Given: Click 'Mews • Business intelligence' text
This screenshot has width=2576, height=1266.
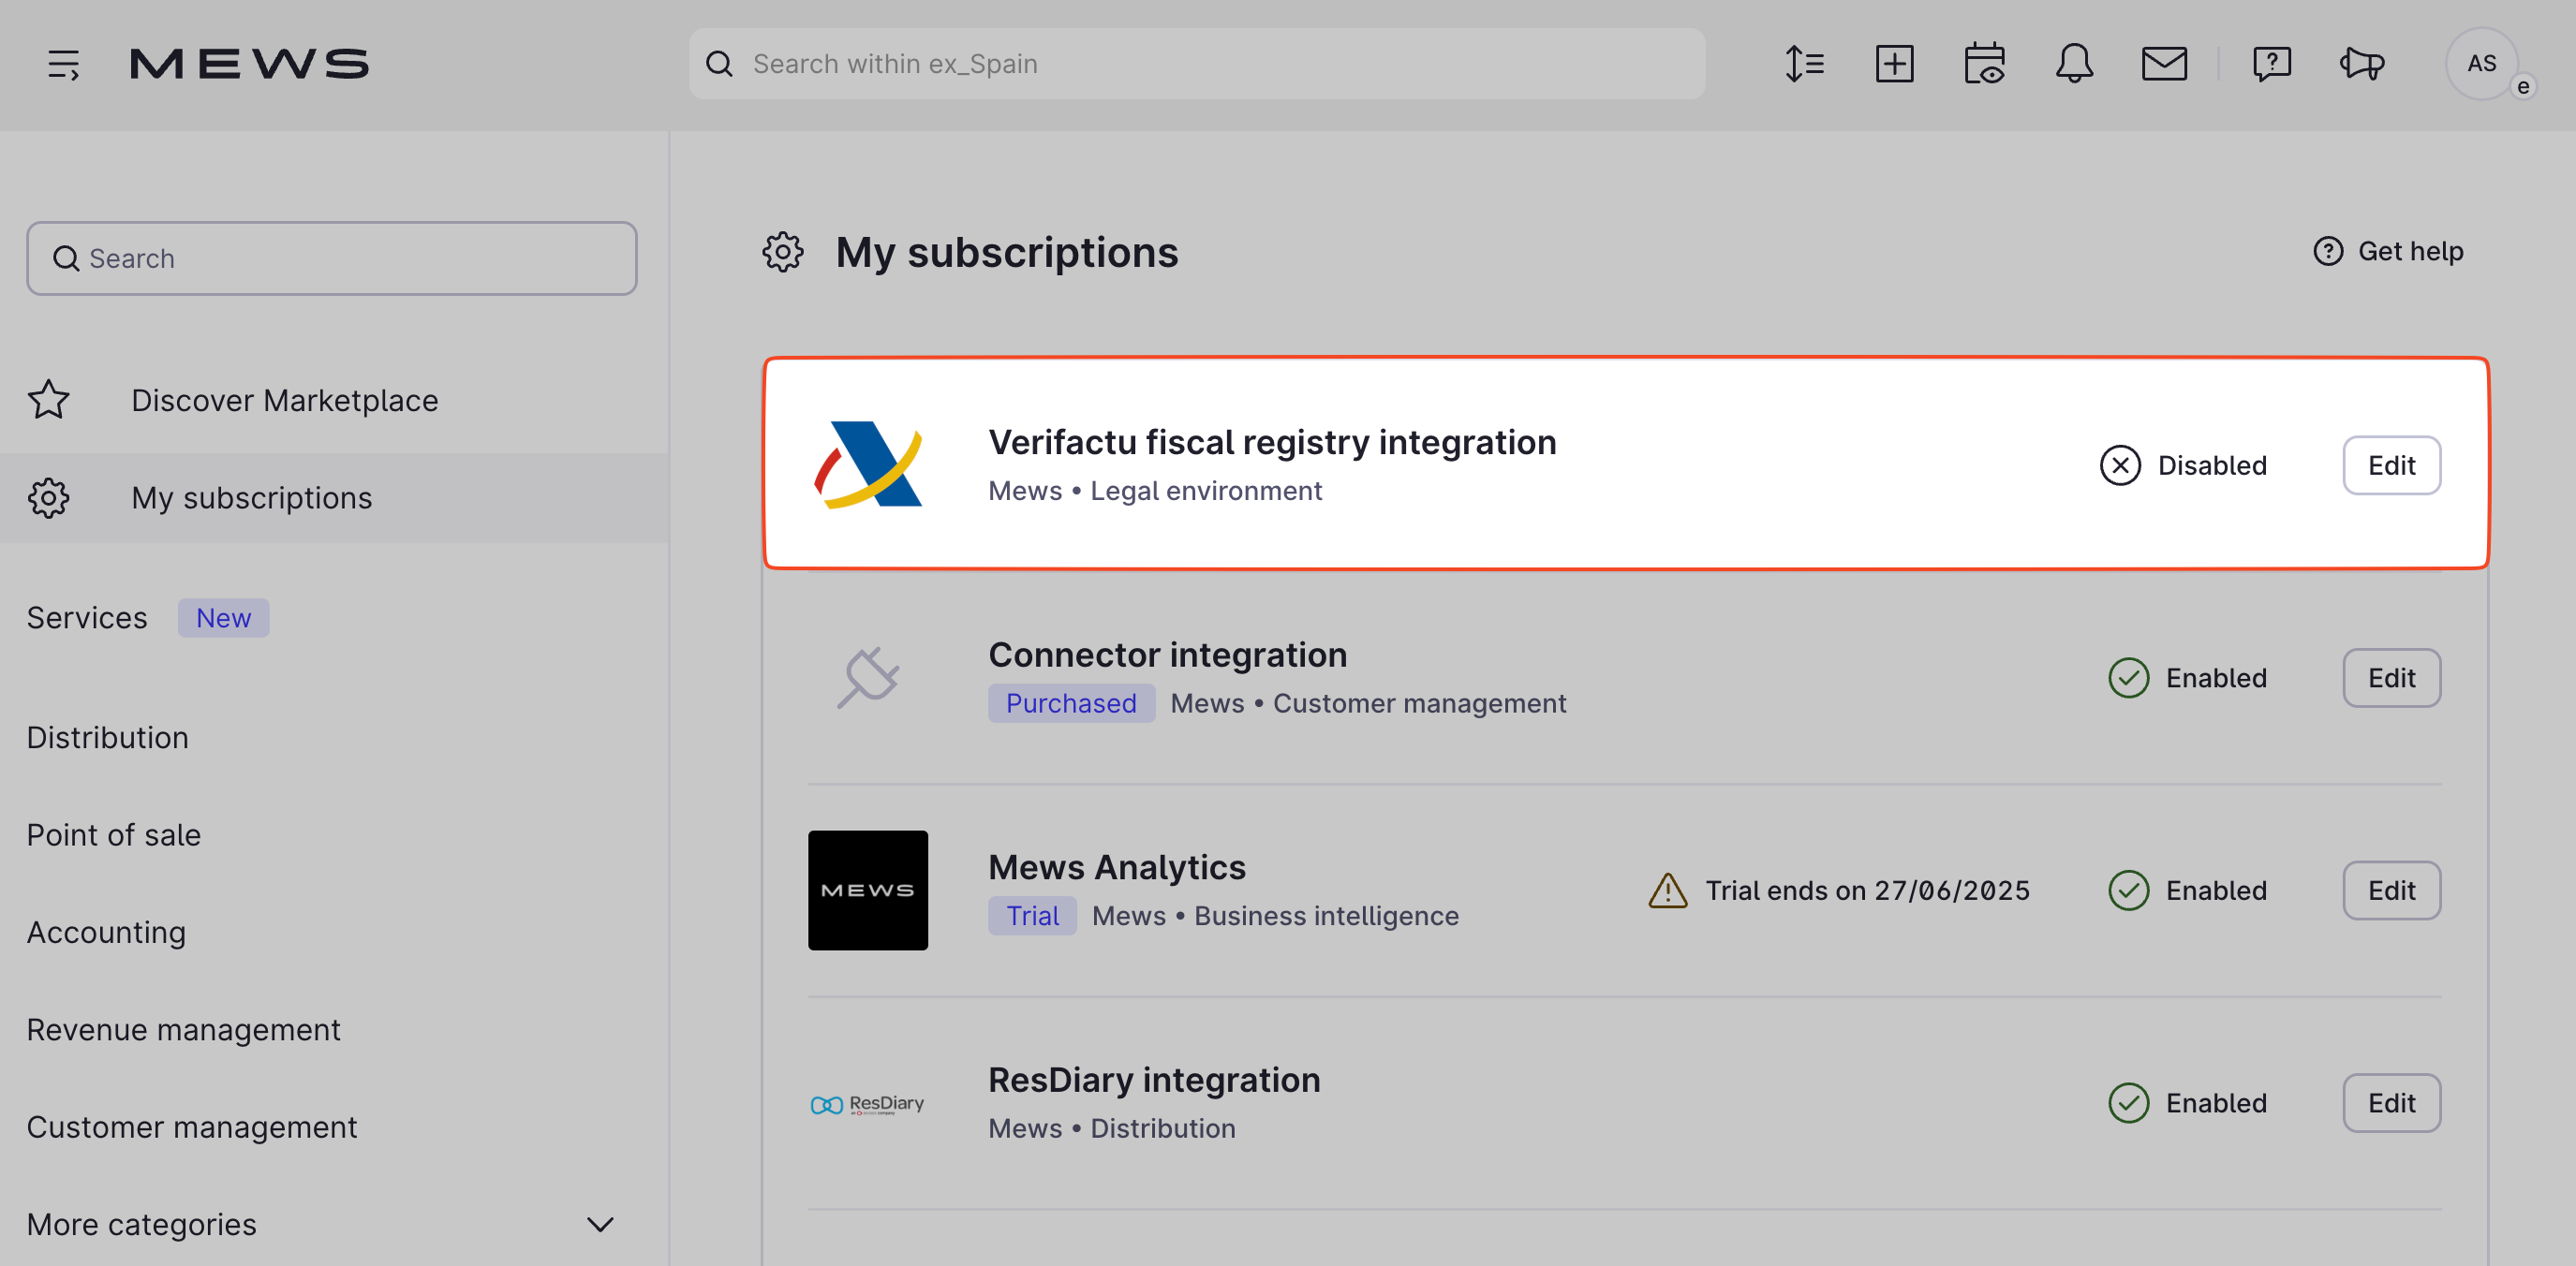Looking at the screenshot, I should [1275, 915].
